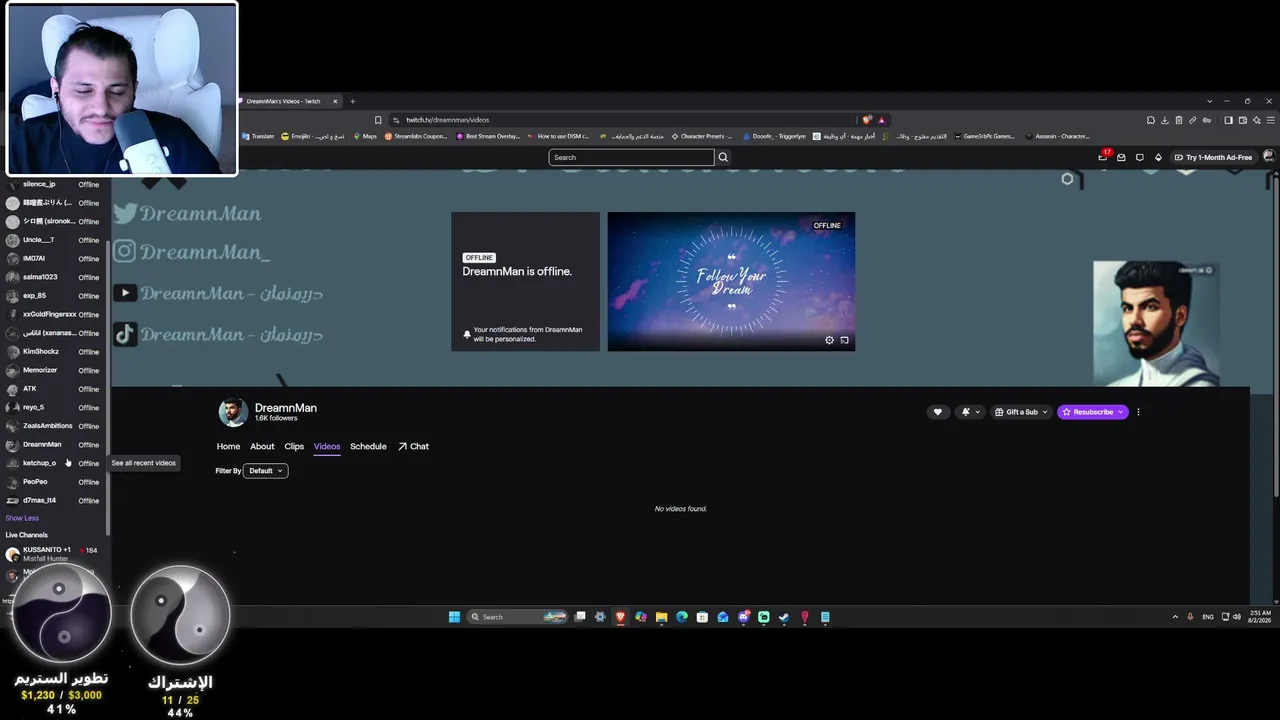The height and width of the screenshot is (720, 1280).
Task: Open the Filter By Default dropdown
Action: pyautogui.click(x=266, y=471)
